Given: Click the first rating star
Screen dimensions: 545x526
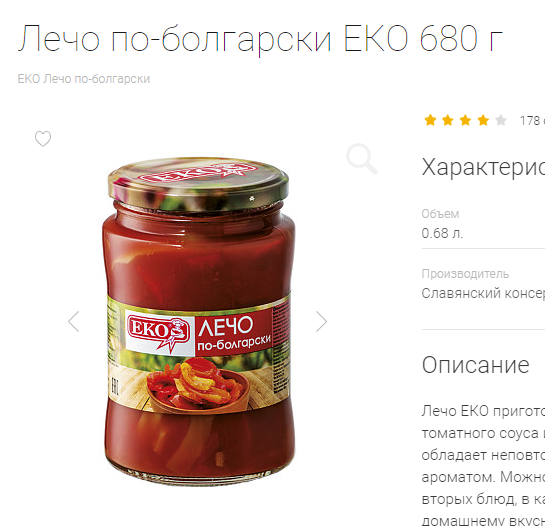Looking at the screenshot, I should pyautogui.click(x=430, y=120).
